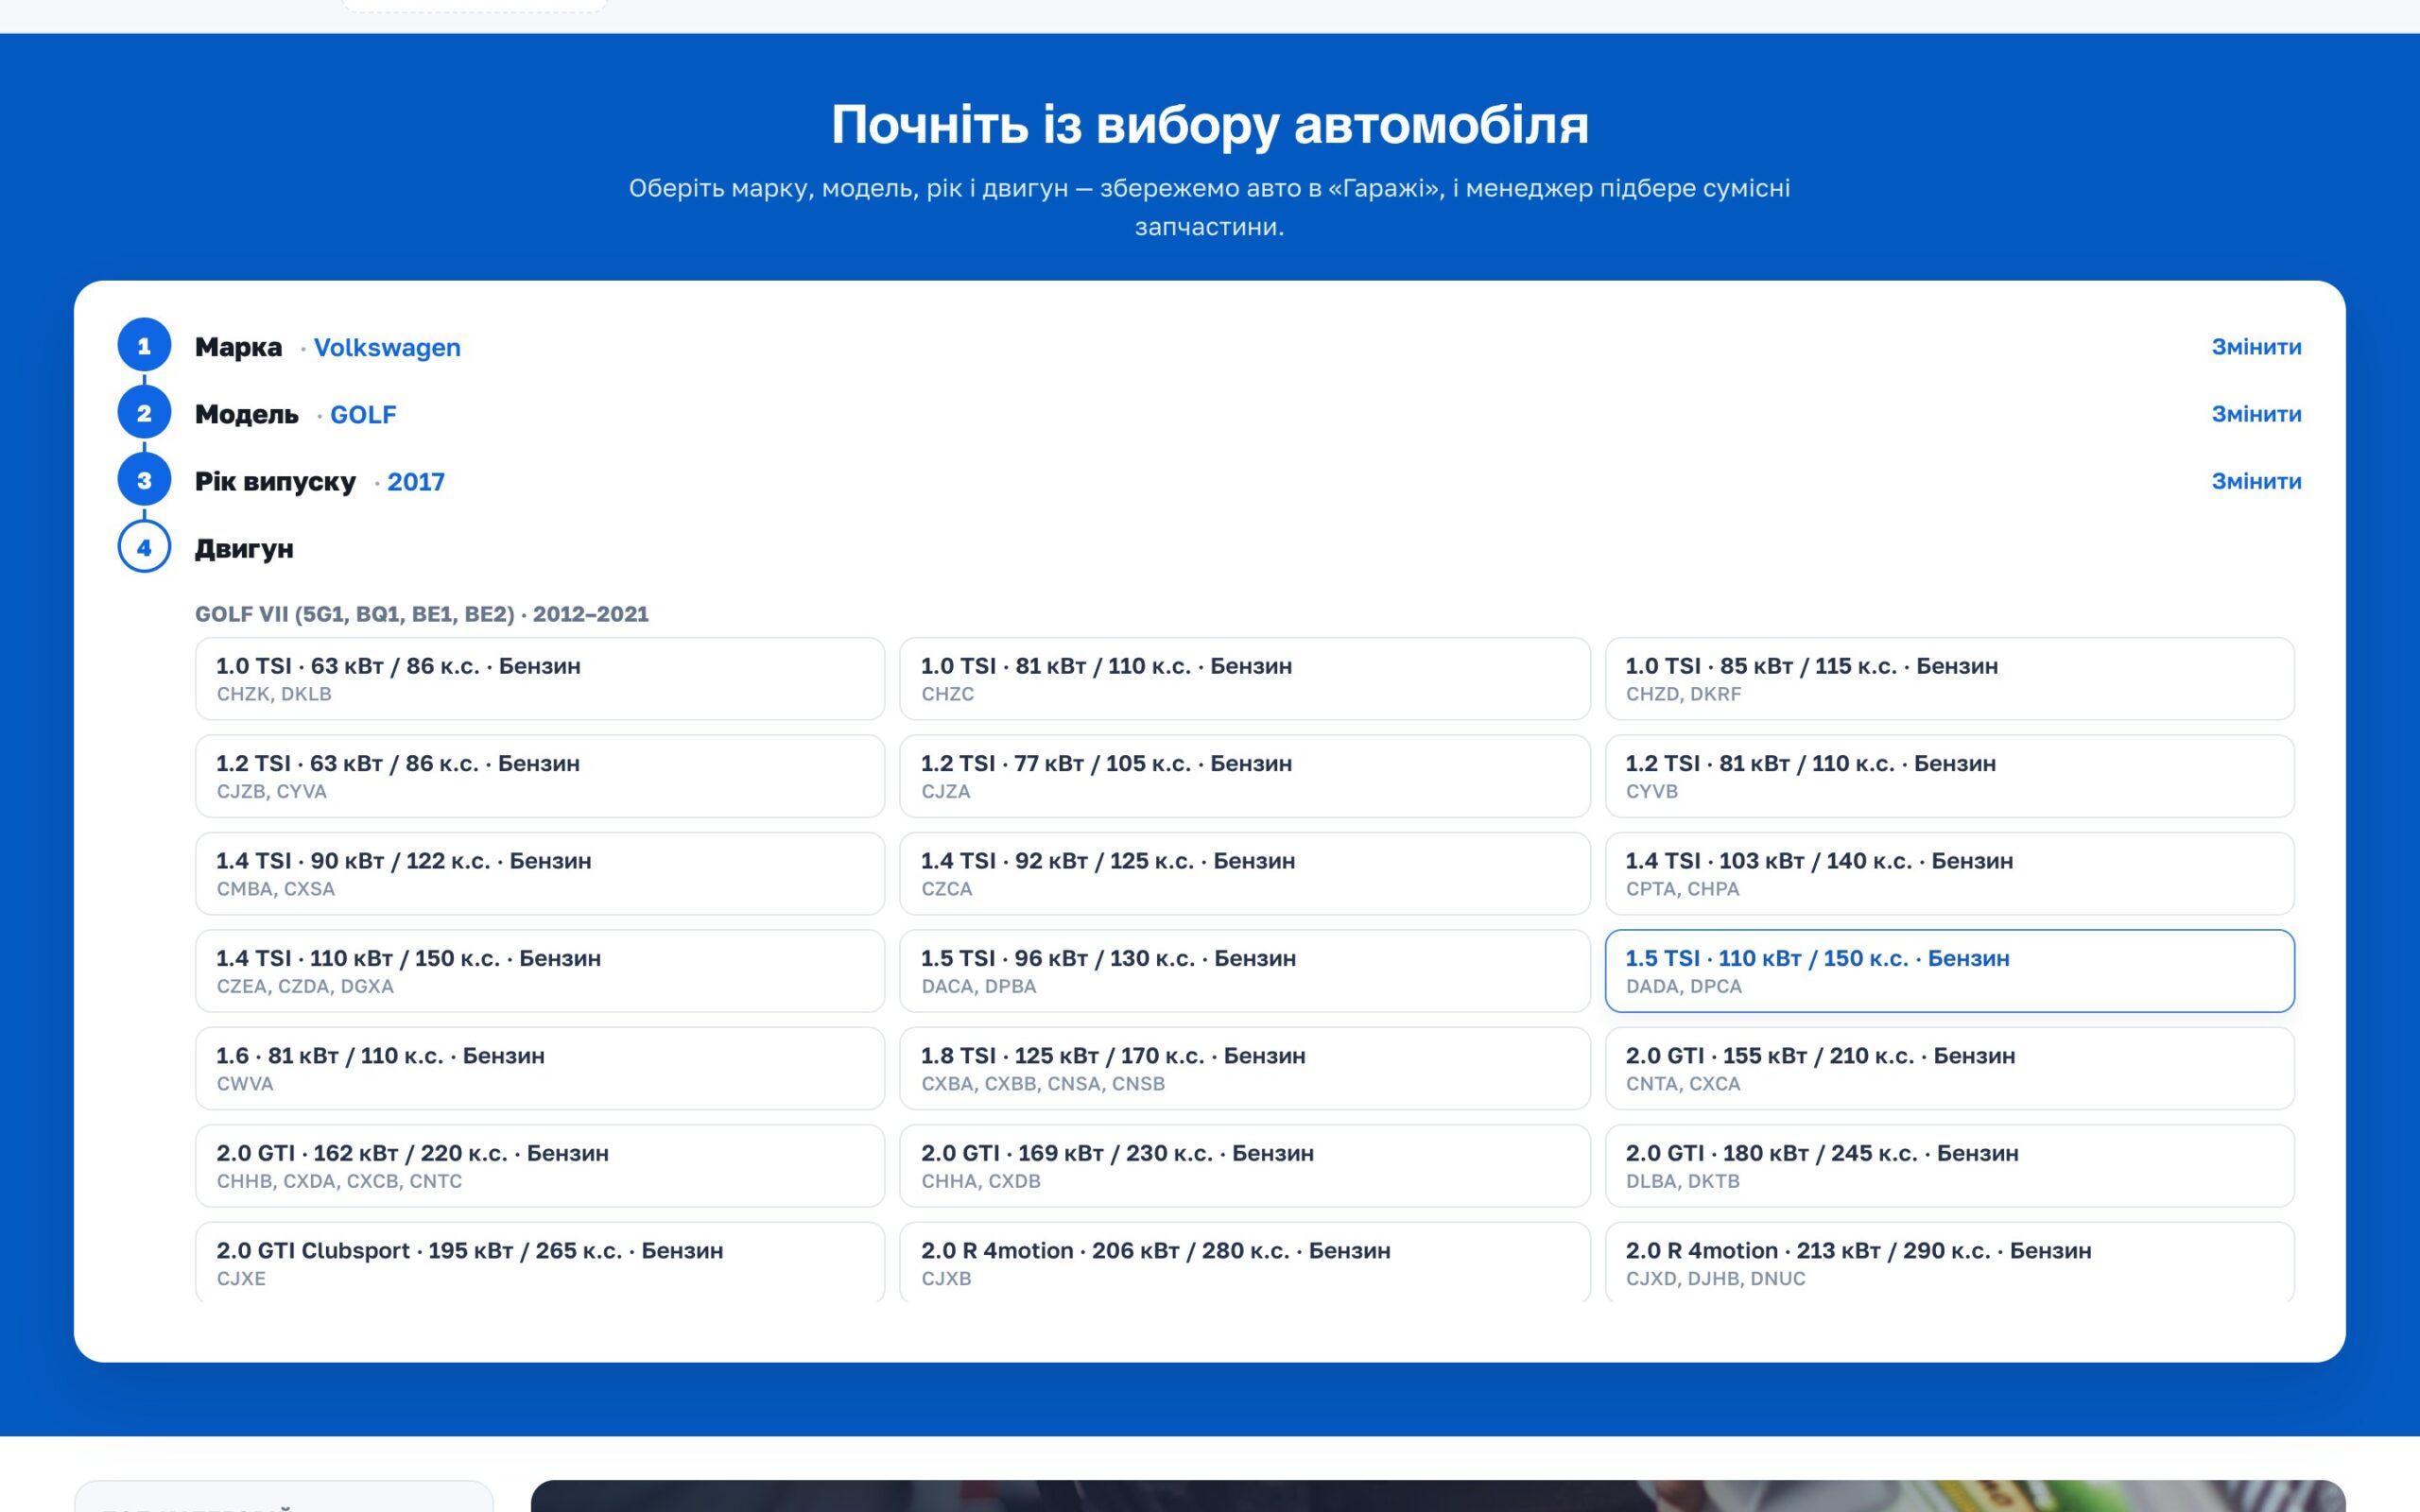The width and height of the screenshot is (2420, 1512).
Task: Pick engine 1.4 TSI 92 кВт CZCA
Action: 1244,874
